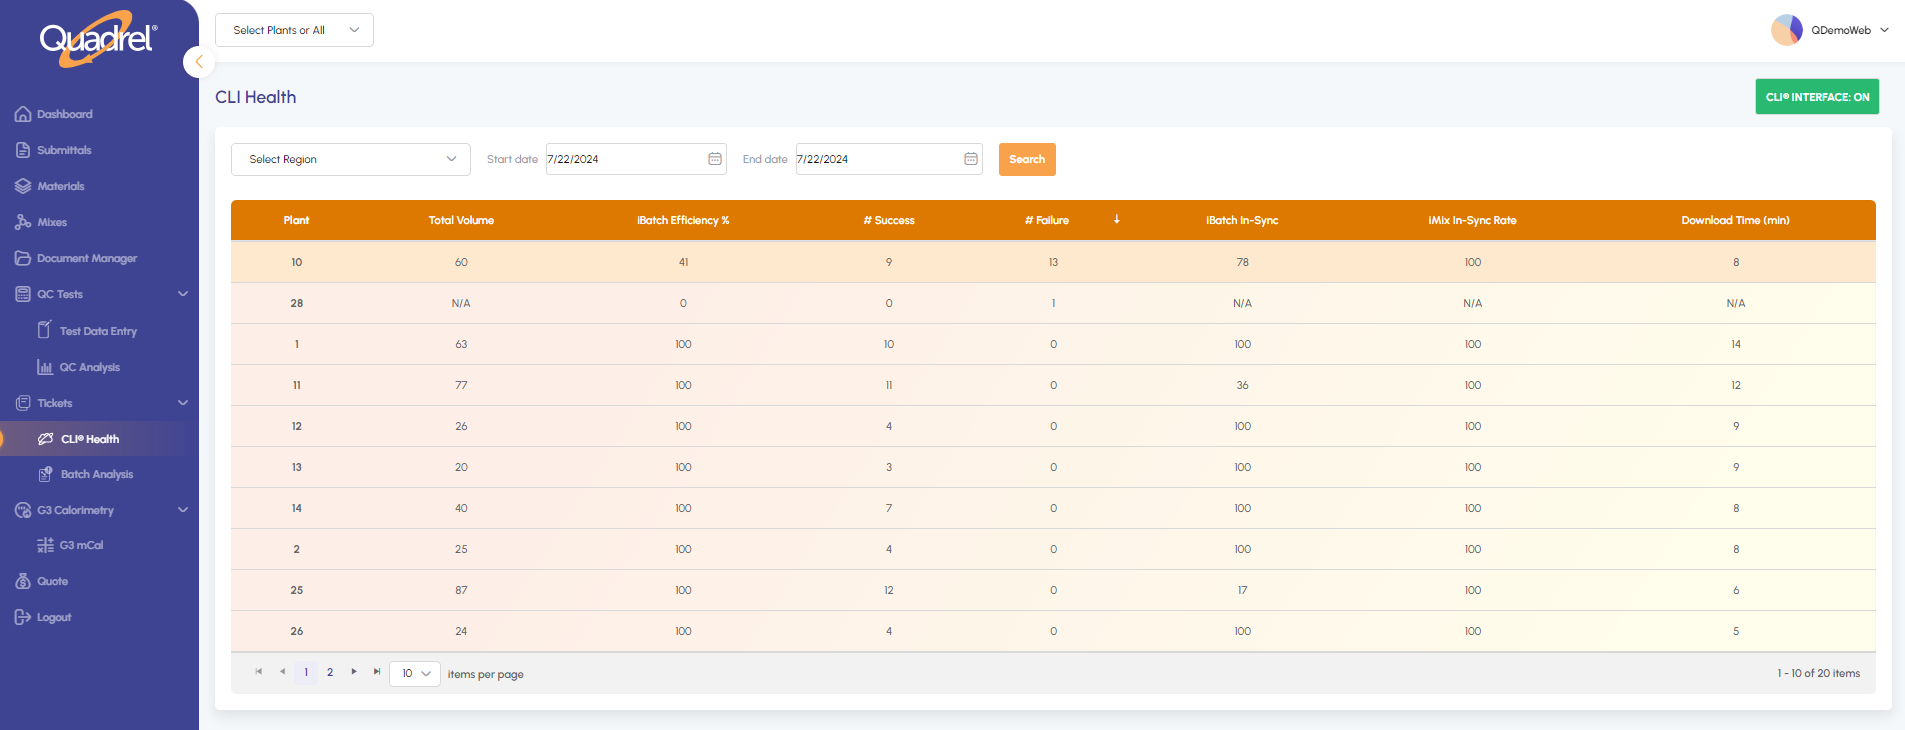This screenshot has width=1905, height=730.
Task: Navigate to Document Manager
Action: pos(87,258)
